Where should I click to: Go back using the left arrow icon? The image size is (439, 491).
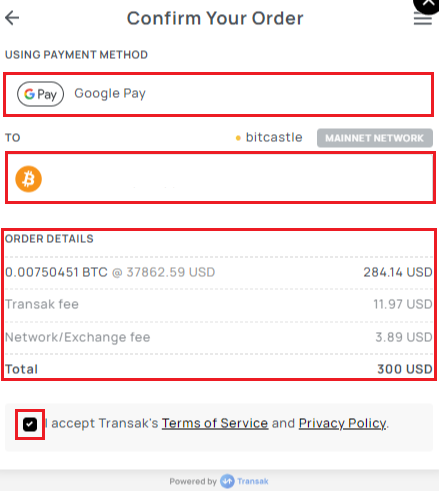(x=12, y=18)
